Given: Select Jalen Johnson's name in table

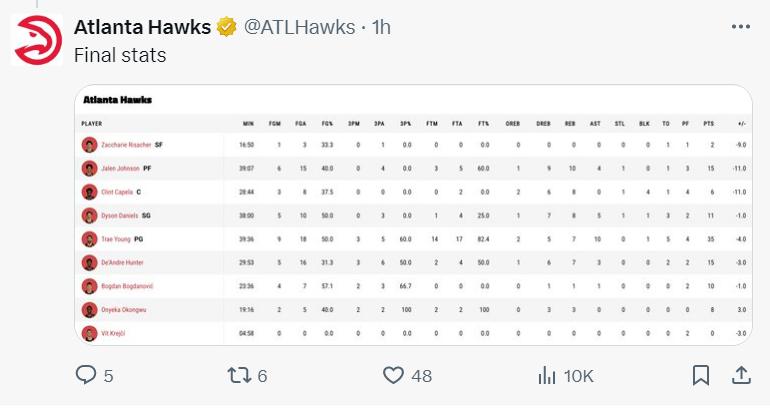Looking at the screenshot, I should [x=120, y=168].
